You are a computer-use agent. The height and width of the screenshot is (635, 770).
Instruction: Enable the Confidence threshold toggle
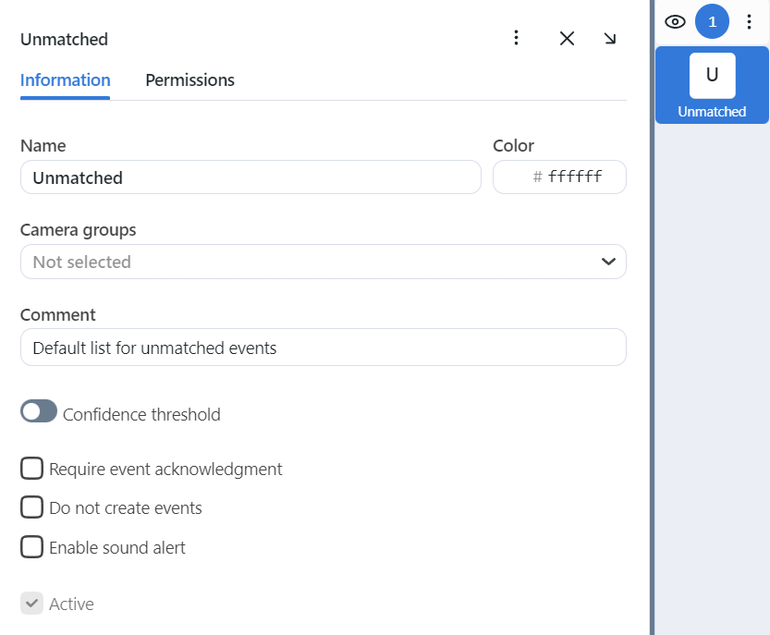tap(39, 412)
